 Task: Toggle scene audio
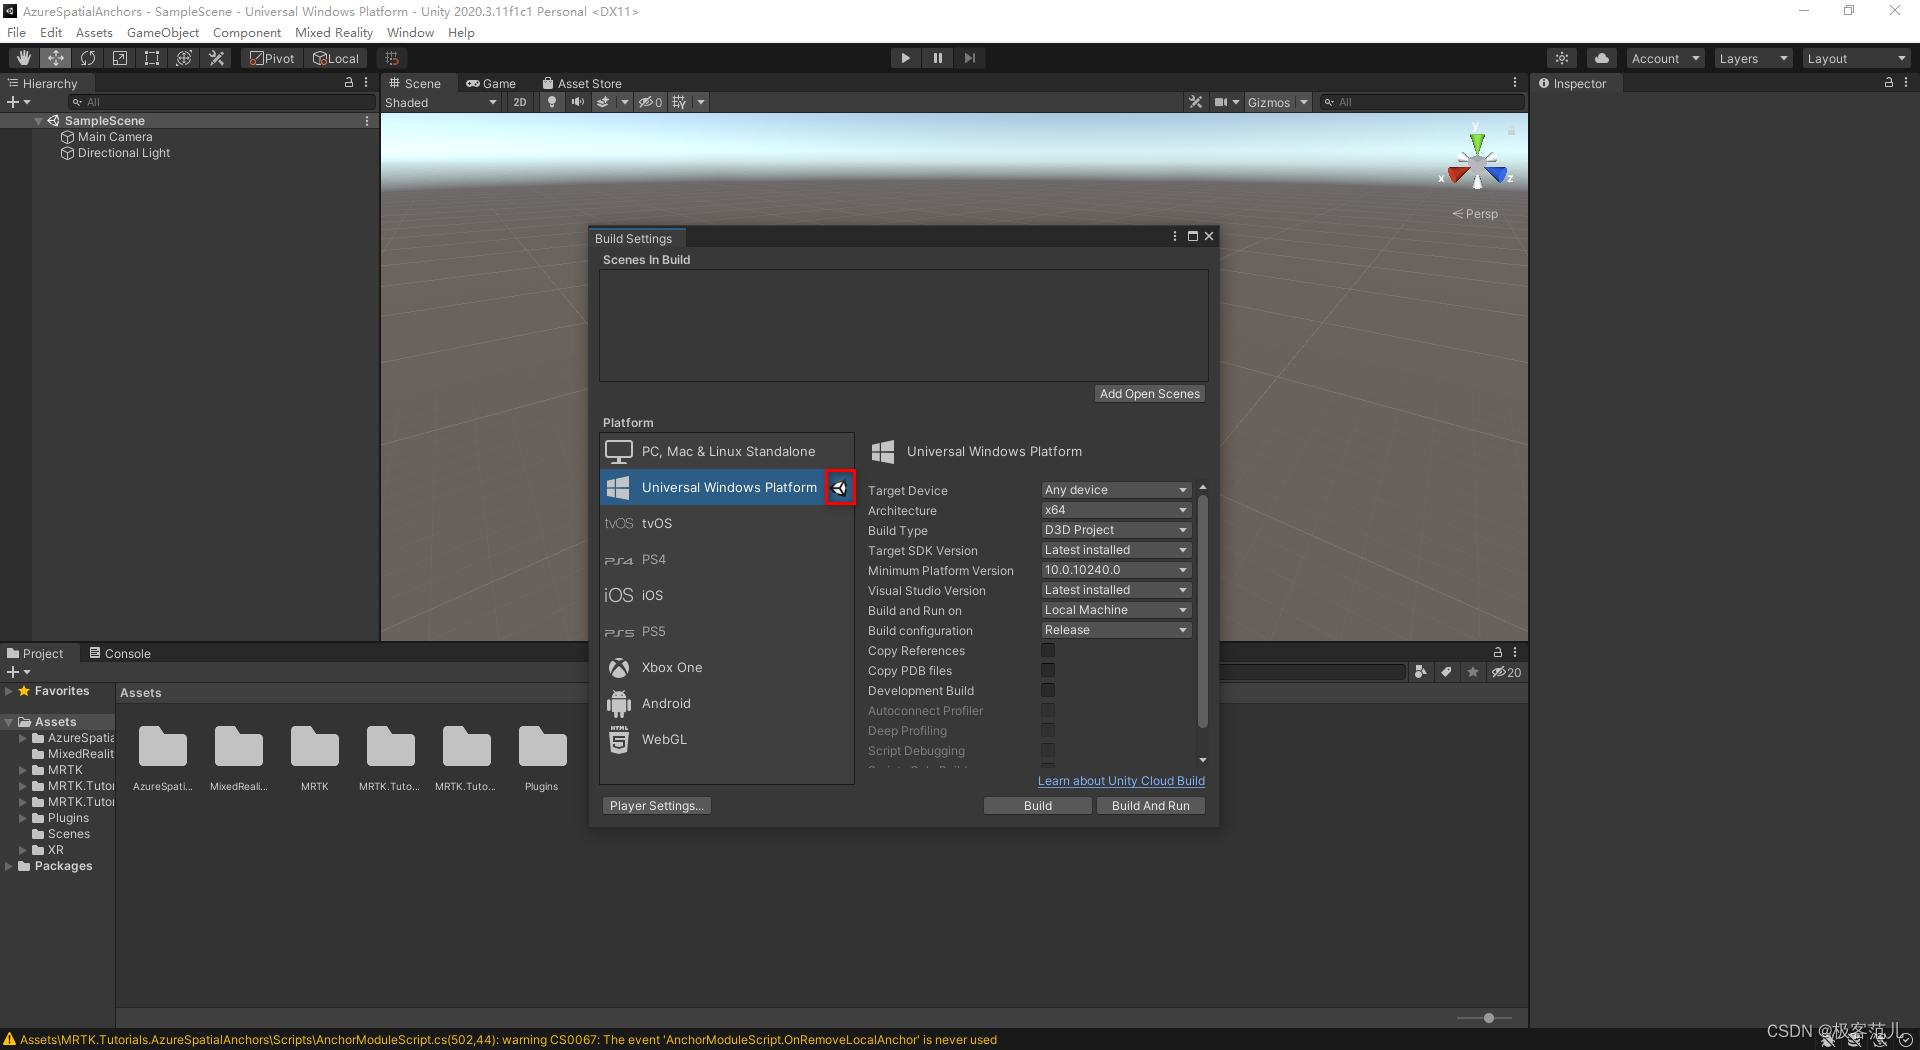[577, 102]
